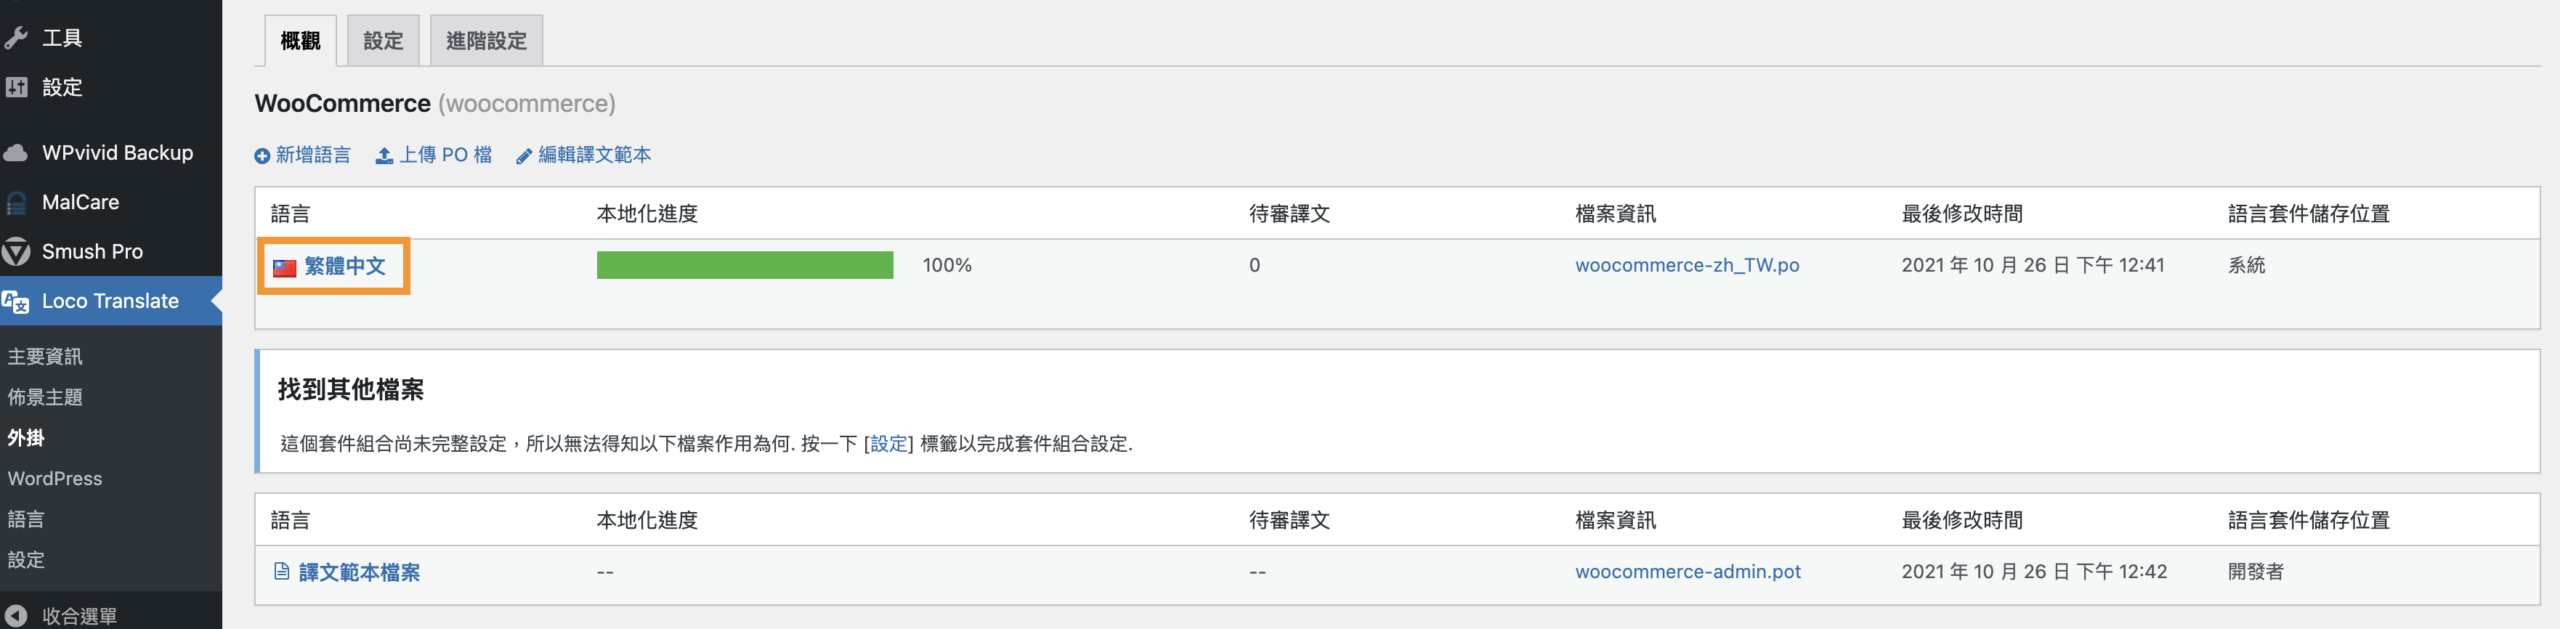
Task: Click the MalCare shield icon
Action: coord(16,203)
